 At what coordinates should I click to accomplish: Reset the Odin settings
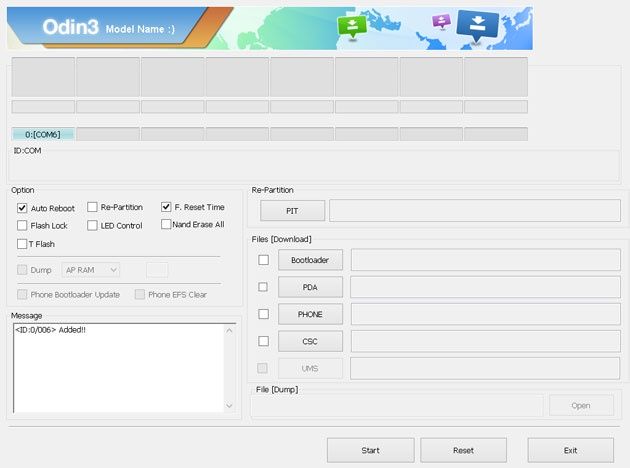(463, 450)
